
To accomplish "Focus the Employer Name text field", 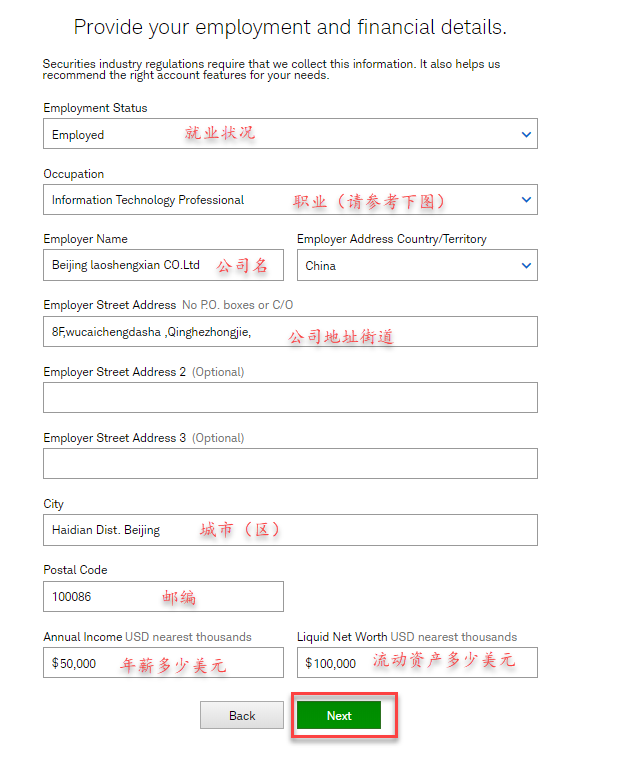I will (163, 265).
